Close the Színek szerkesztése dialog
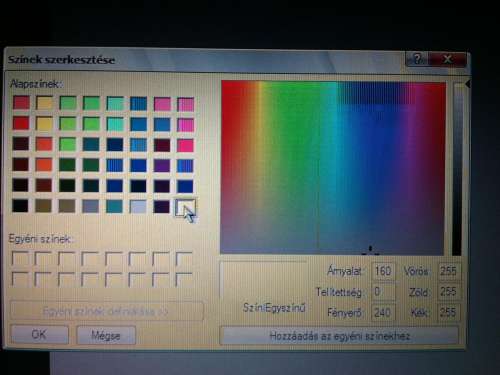The image size is (500, 375). (447, 60)
